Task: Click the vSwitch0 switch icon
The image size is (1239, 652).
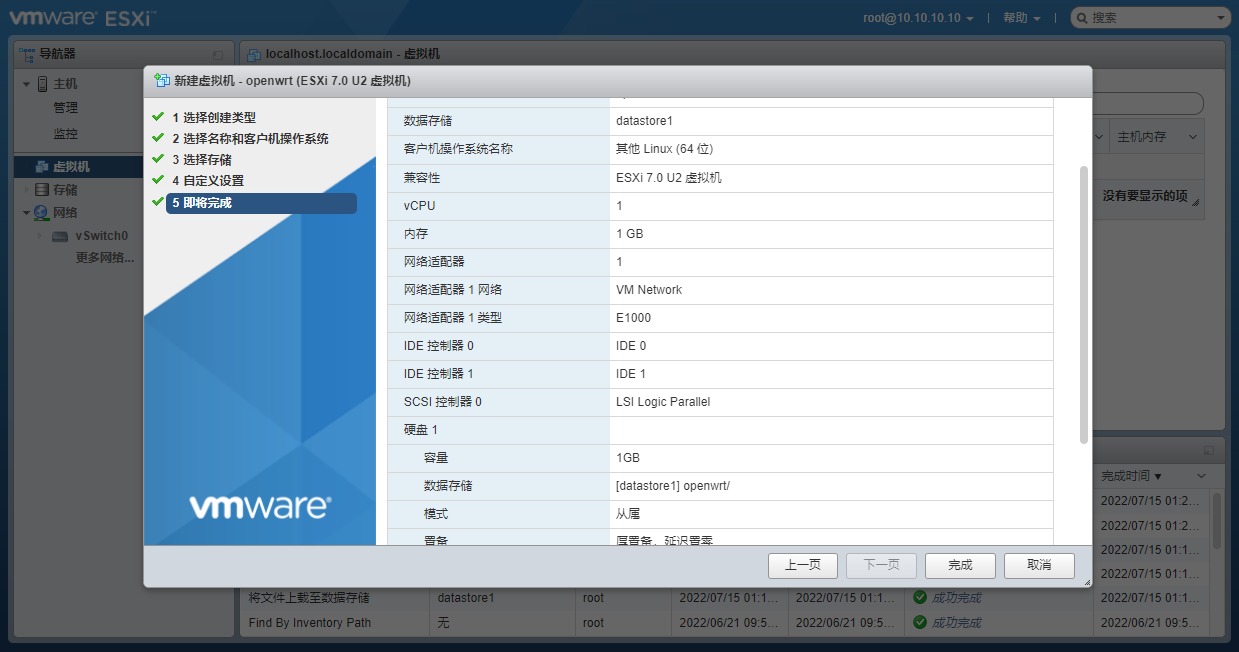Action: tap(60, 237)
